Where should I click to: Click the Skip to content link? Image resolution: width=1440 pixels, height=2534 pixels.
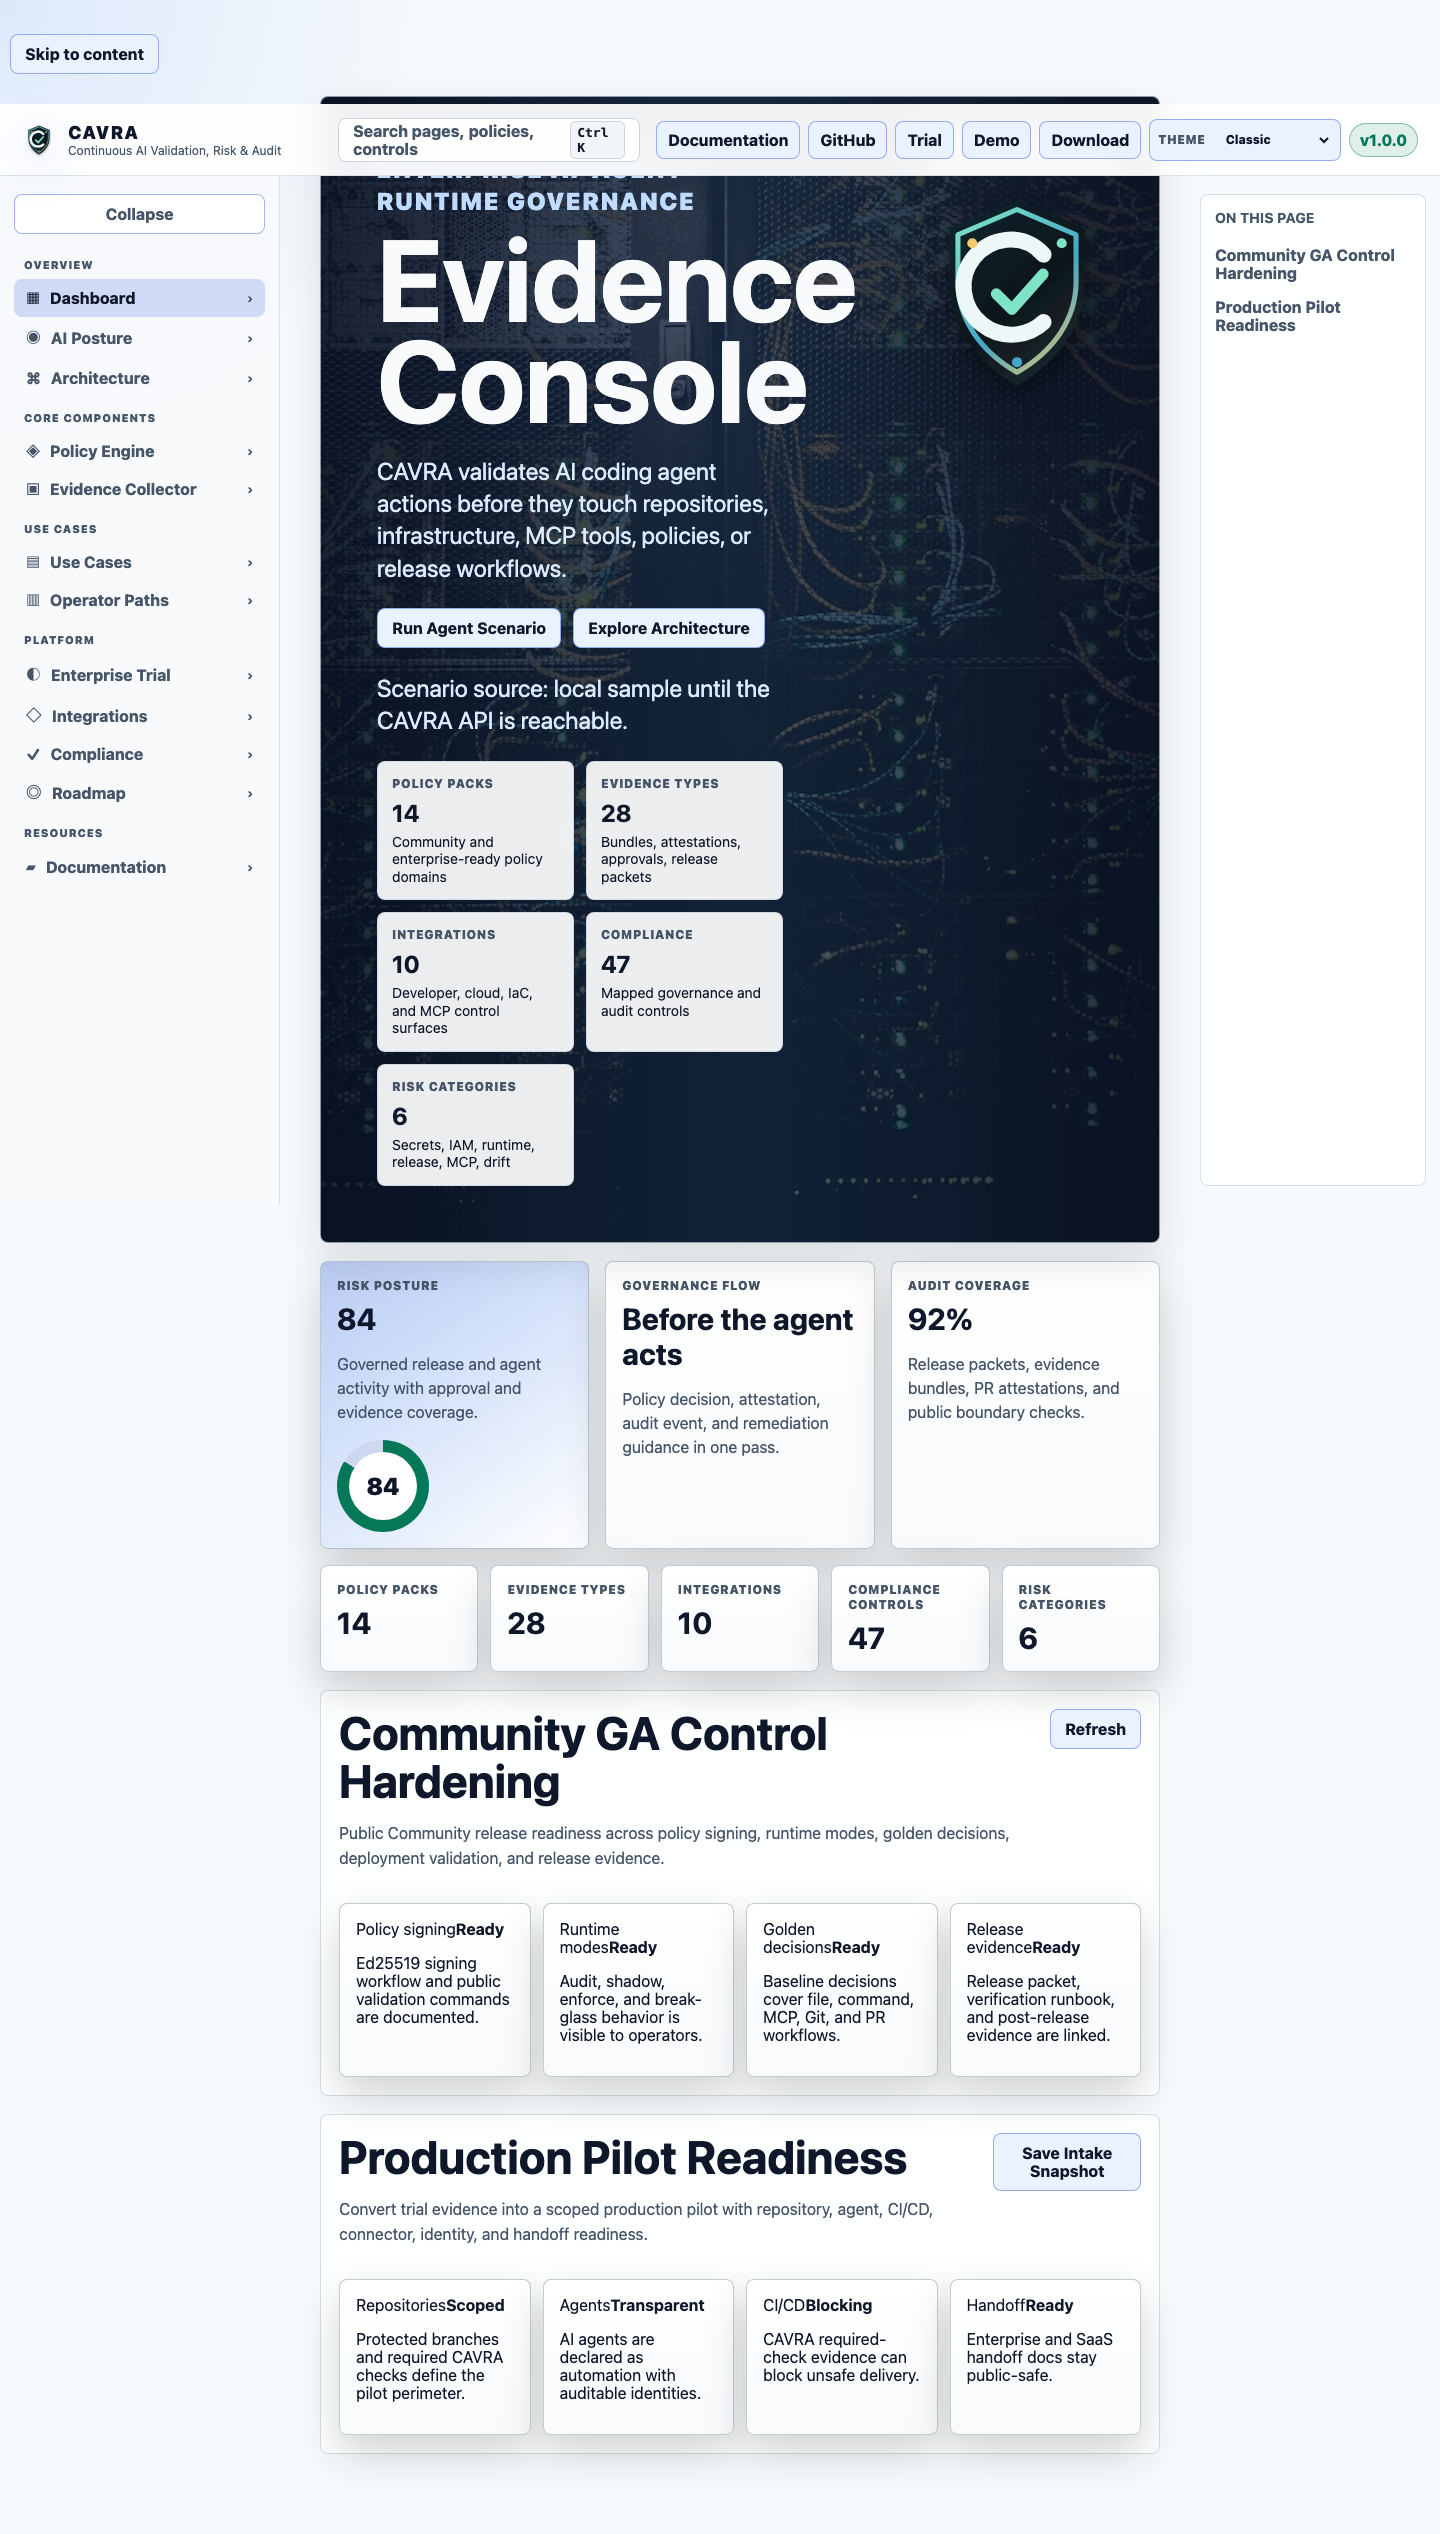(84, 54)
